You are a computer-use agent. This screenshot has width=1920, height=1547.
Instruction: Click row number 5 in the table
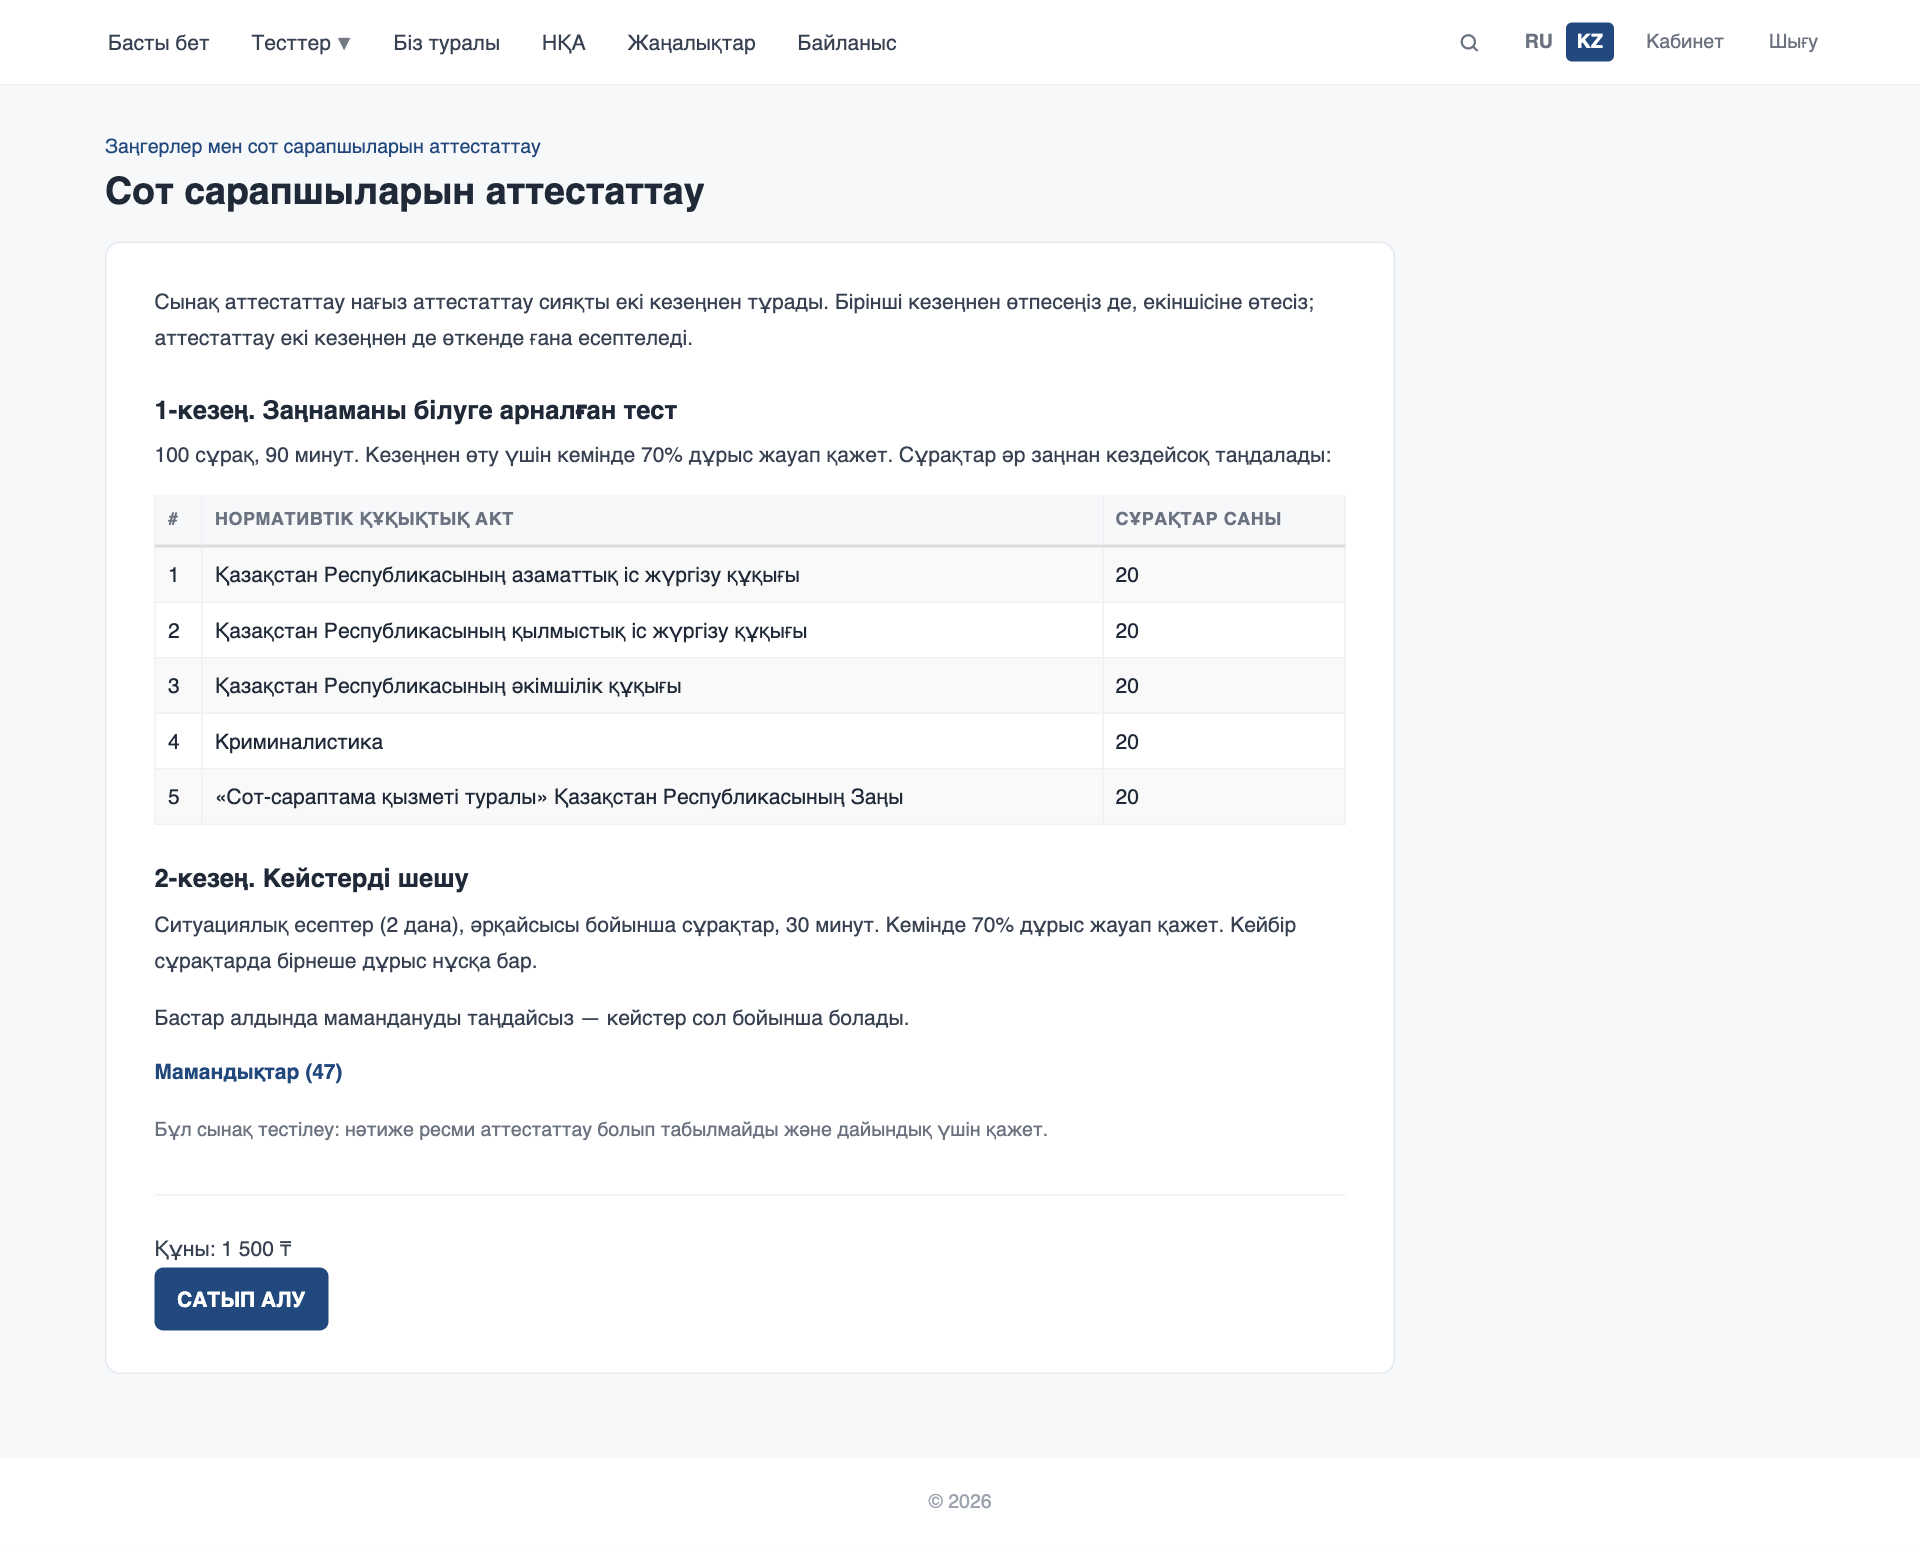(x=174, y=797)
